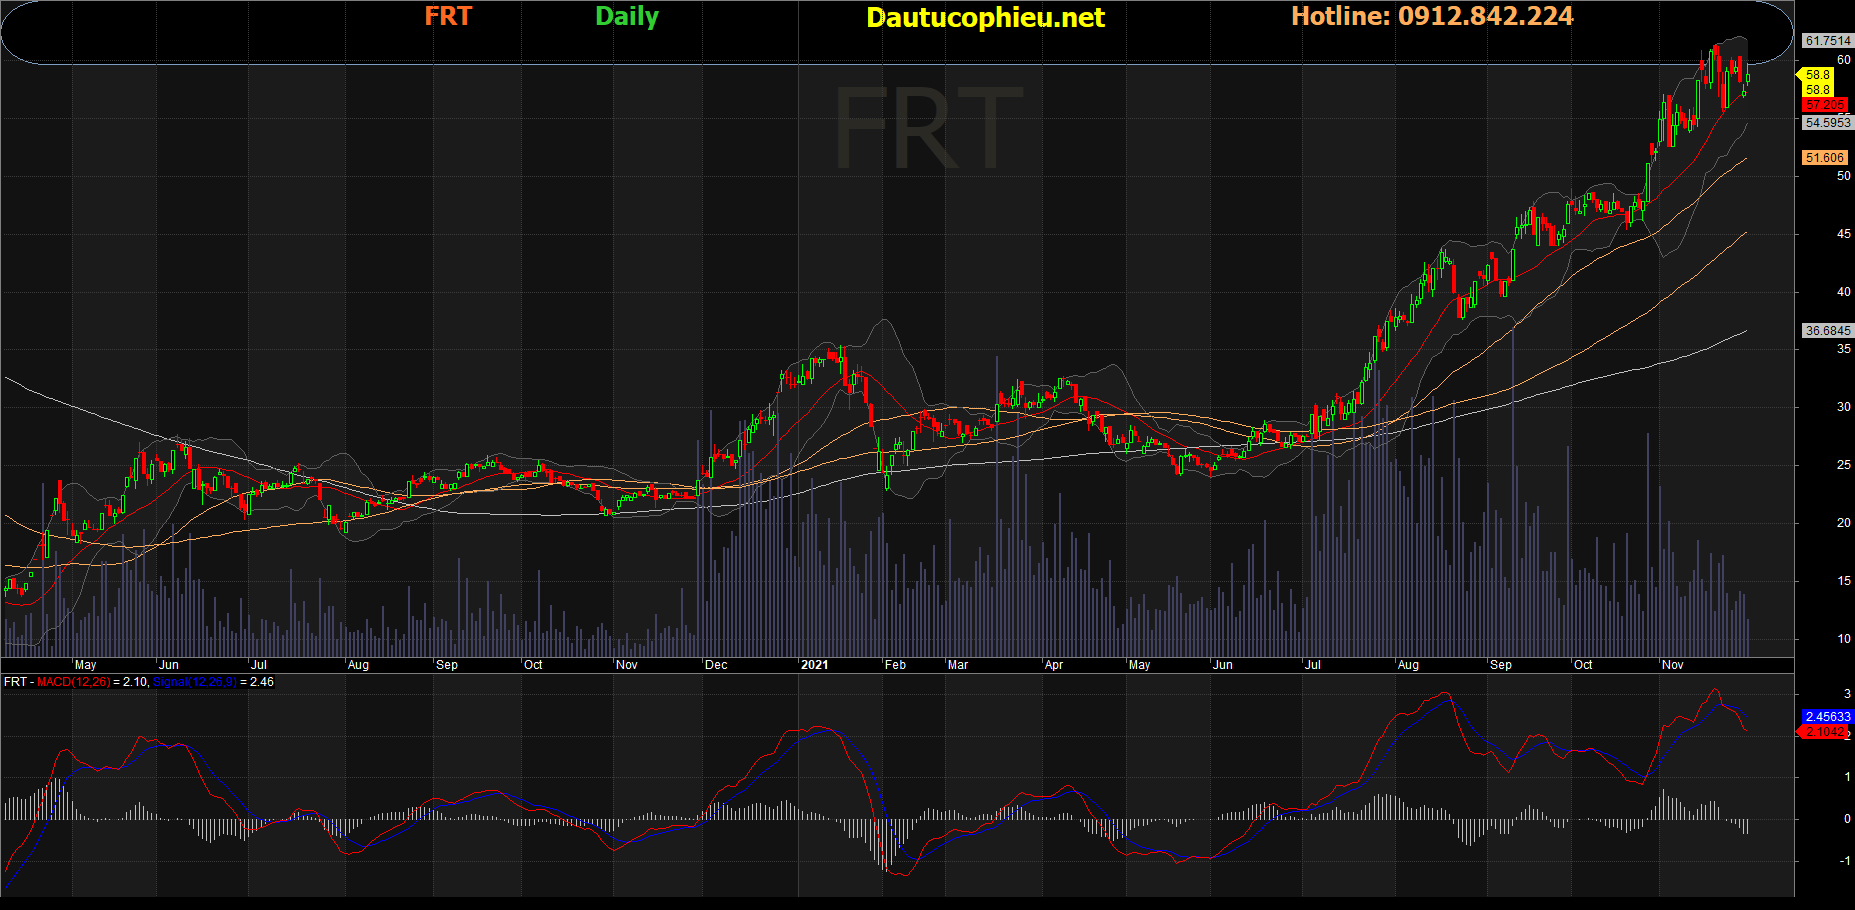The image size is (1855, 910).
Task: Click the 54.5953 price axis label
Action: [x=1827, y=123]
